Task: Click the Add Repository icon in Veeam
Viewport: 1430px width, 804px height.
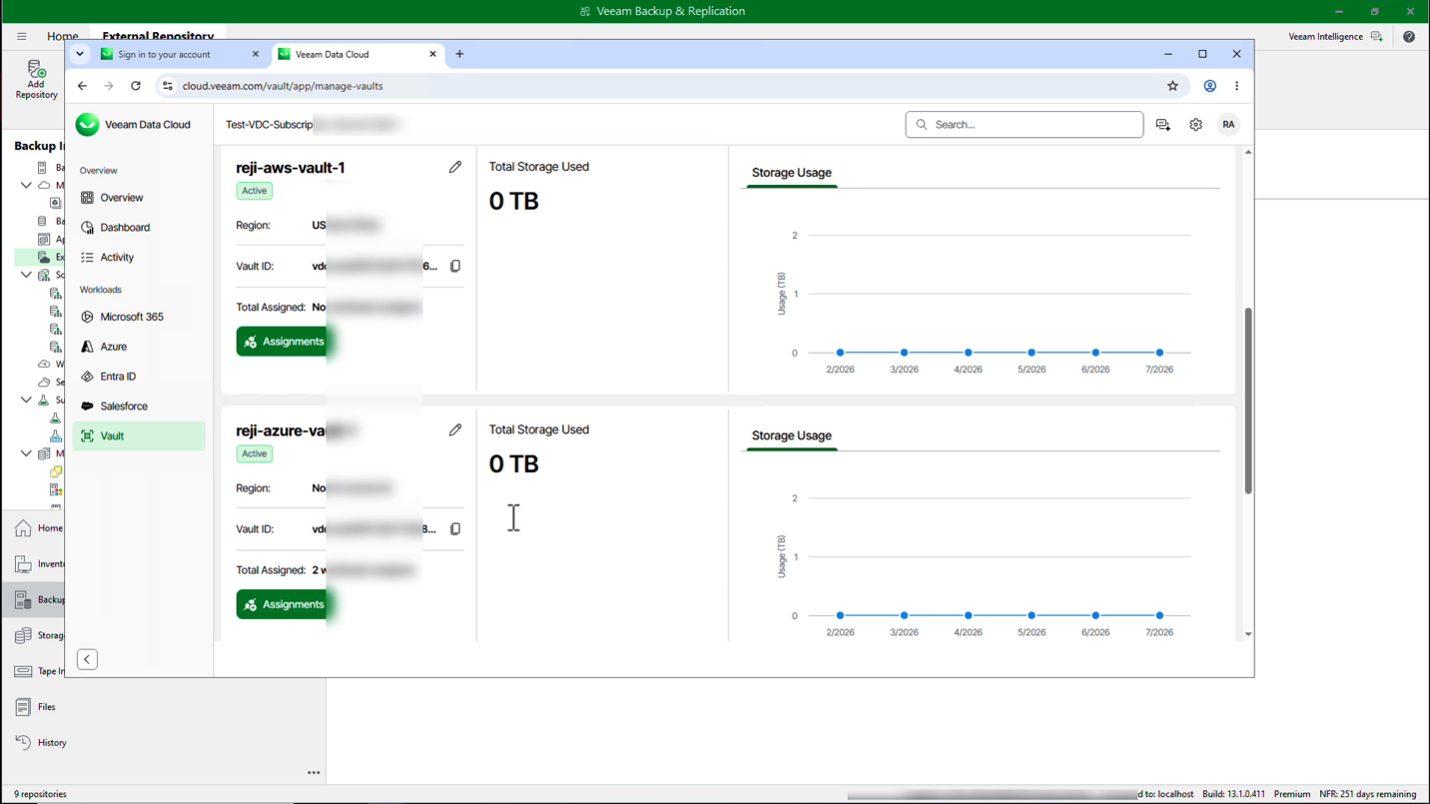Action: [36, 80]
